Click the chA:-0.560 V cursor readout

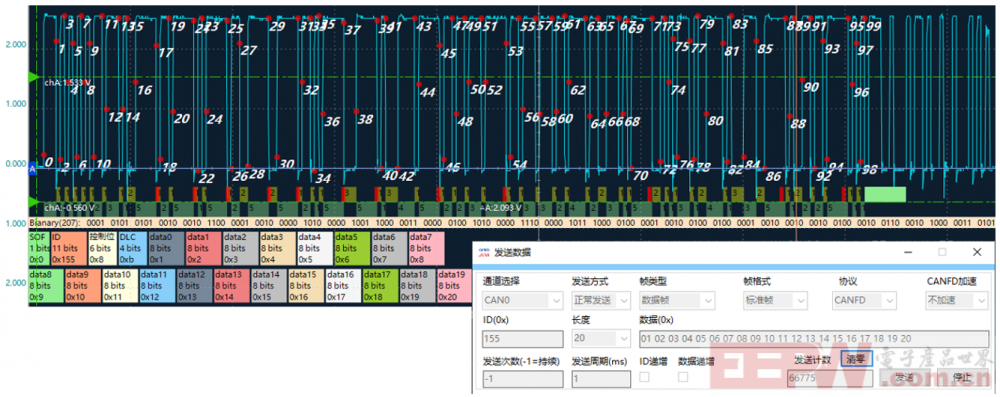[x=70, y=208]
